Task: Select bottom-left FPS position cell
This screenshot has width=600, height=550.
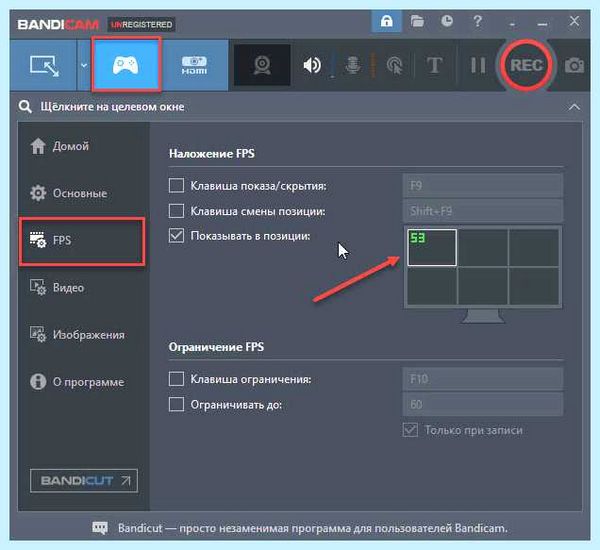Action: tap(432, 286)
